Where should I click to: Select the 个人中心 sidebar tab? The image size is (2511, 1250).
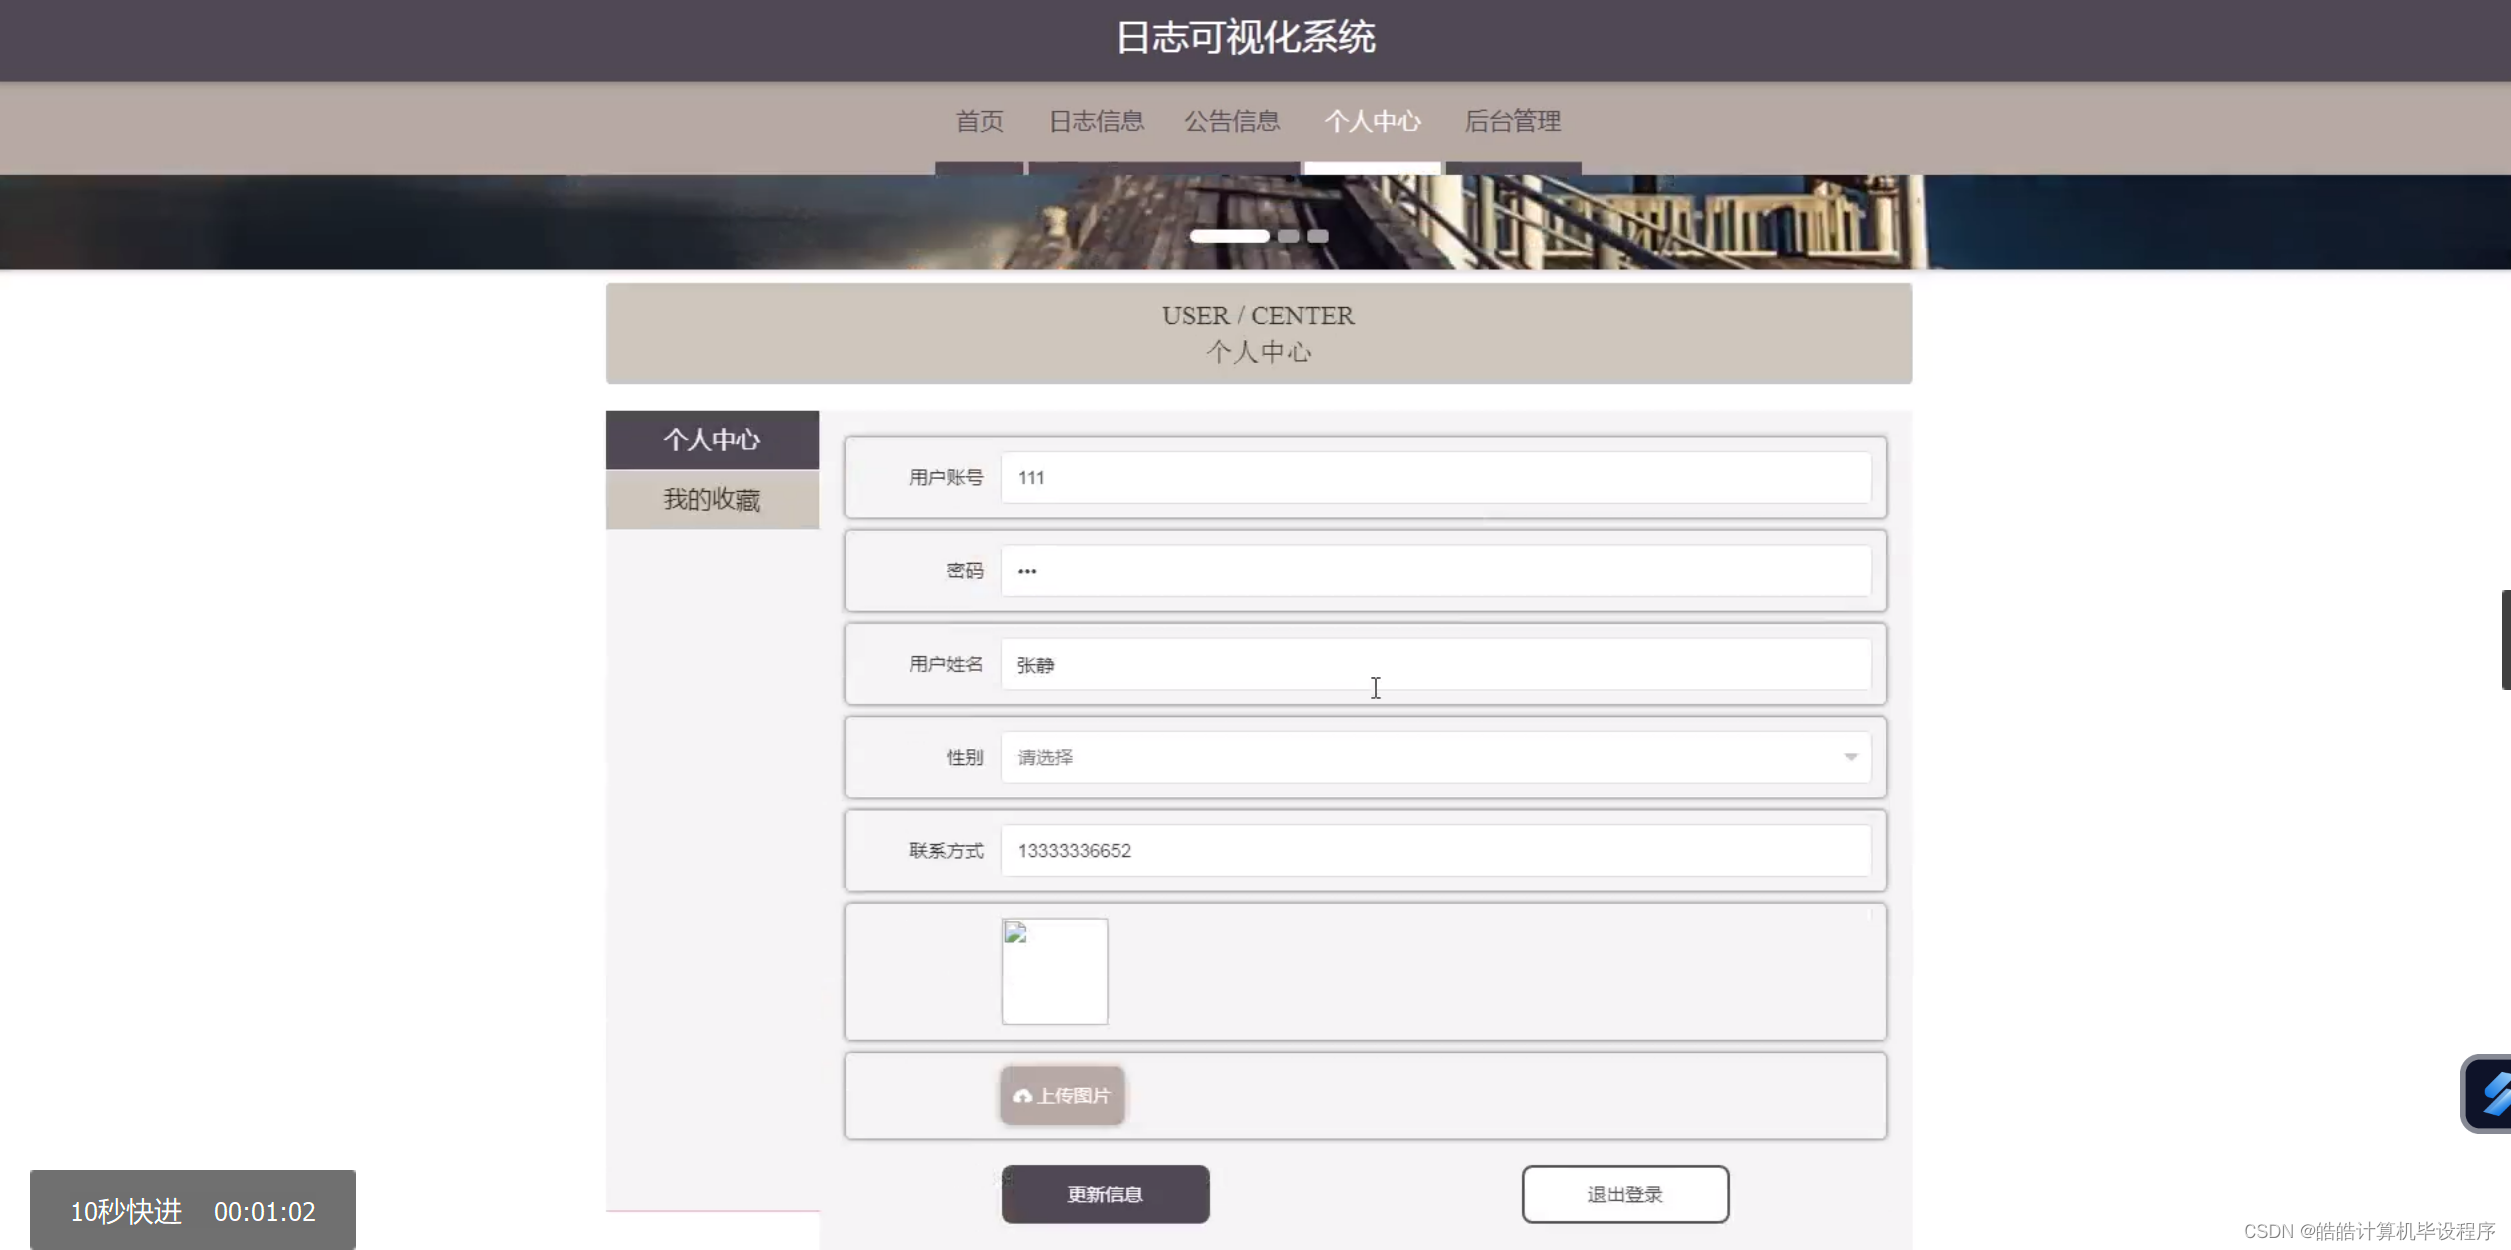coord(712,439)
